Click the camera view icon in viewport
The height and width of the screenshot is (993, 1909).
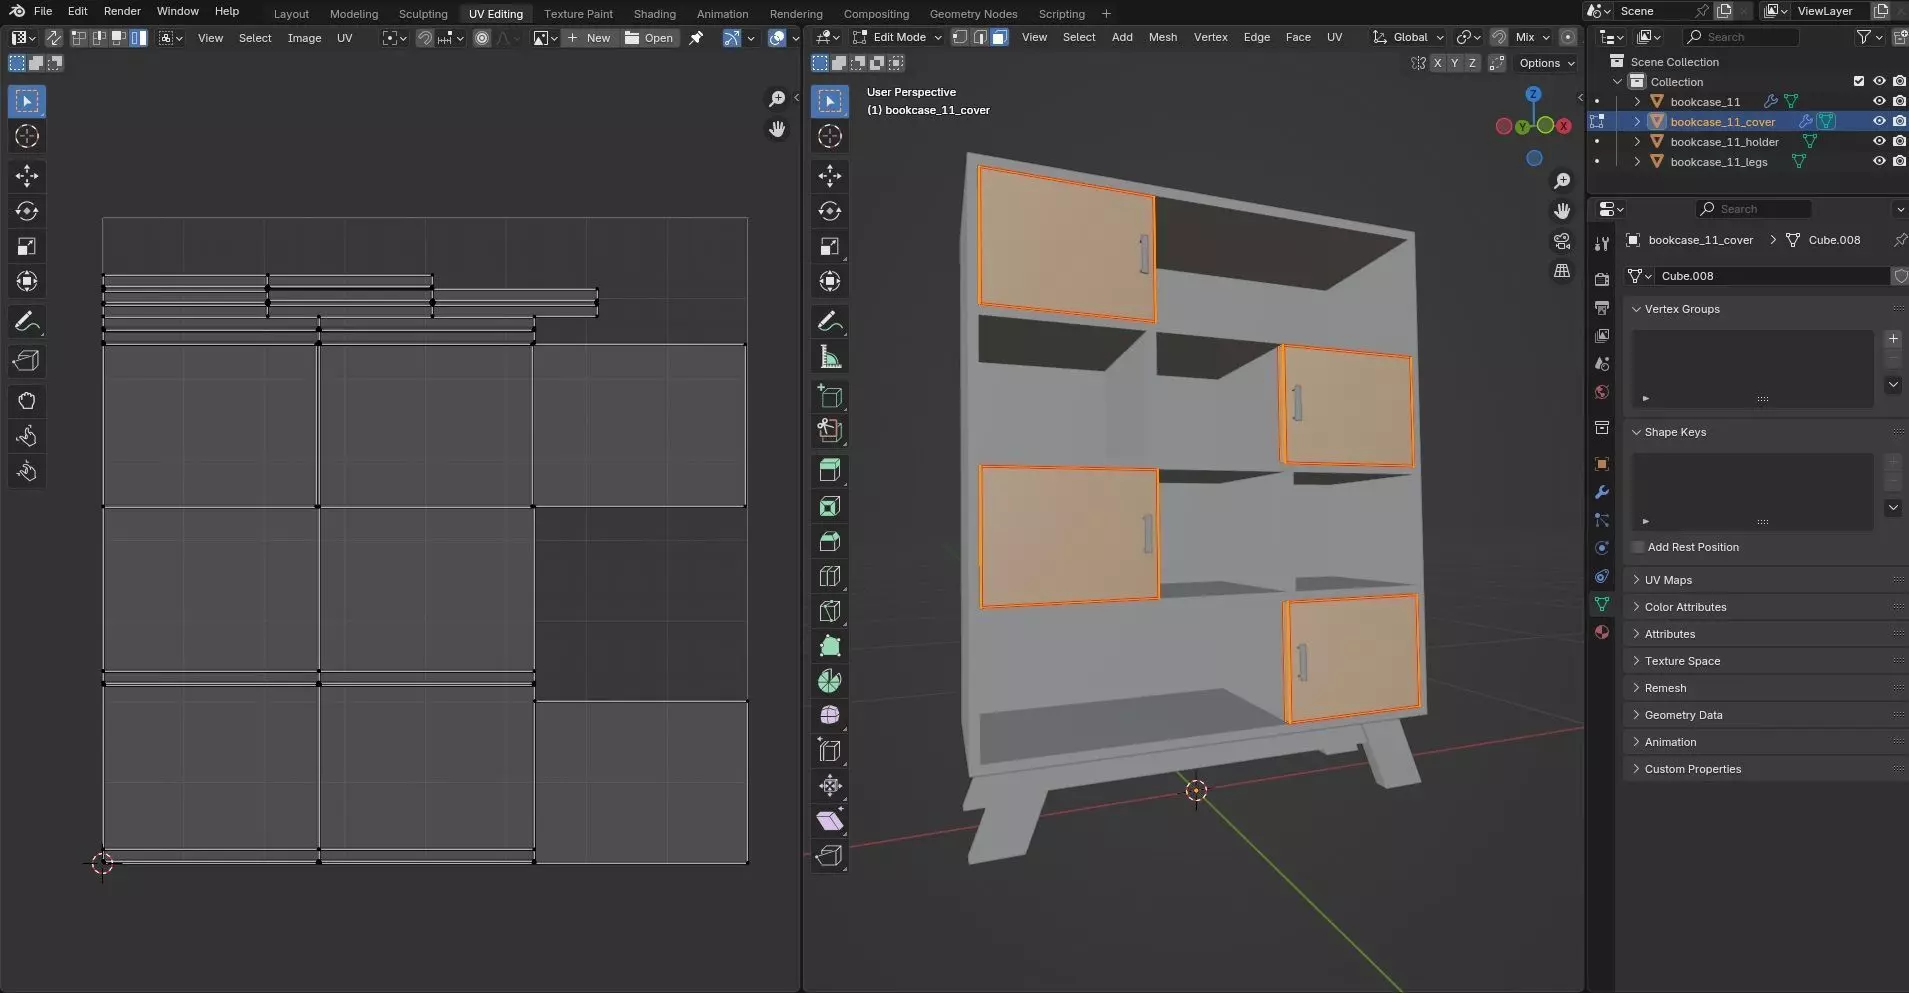pos(1562,241)
